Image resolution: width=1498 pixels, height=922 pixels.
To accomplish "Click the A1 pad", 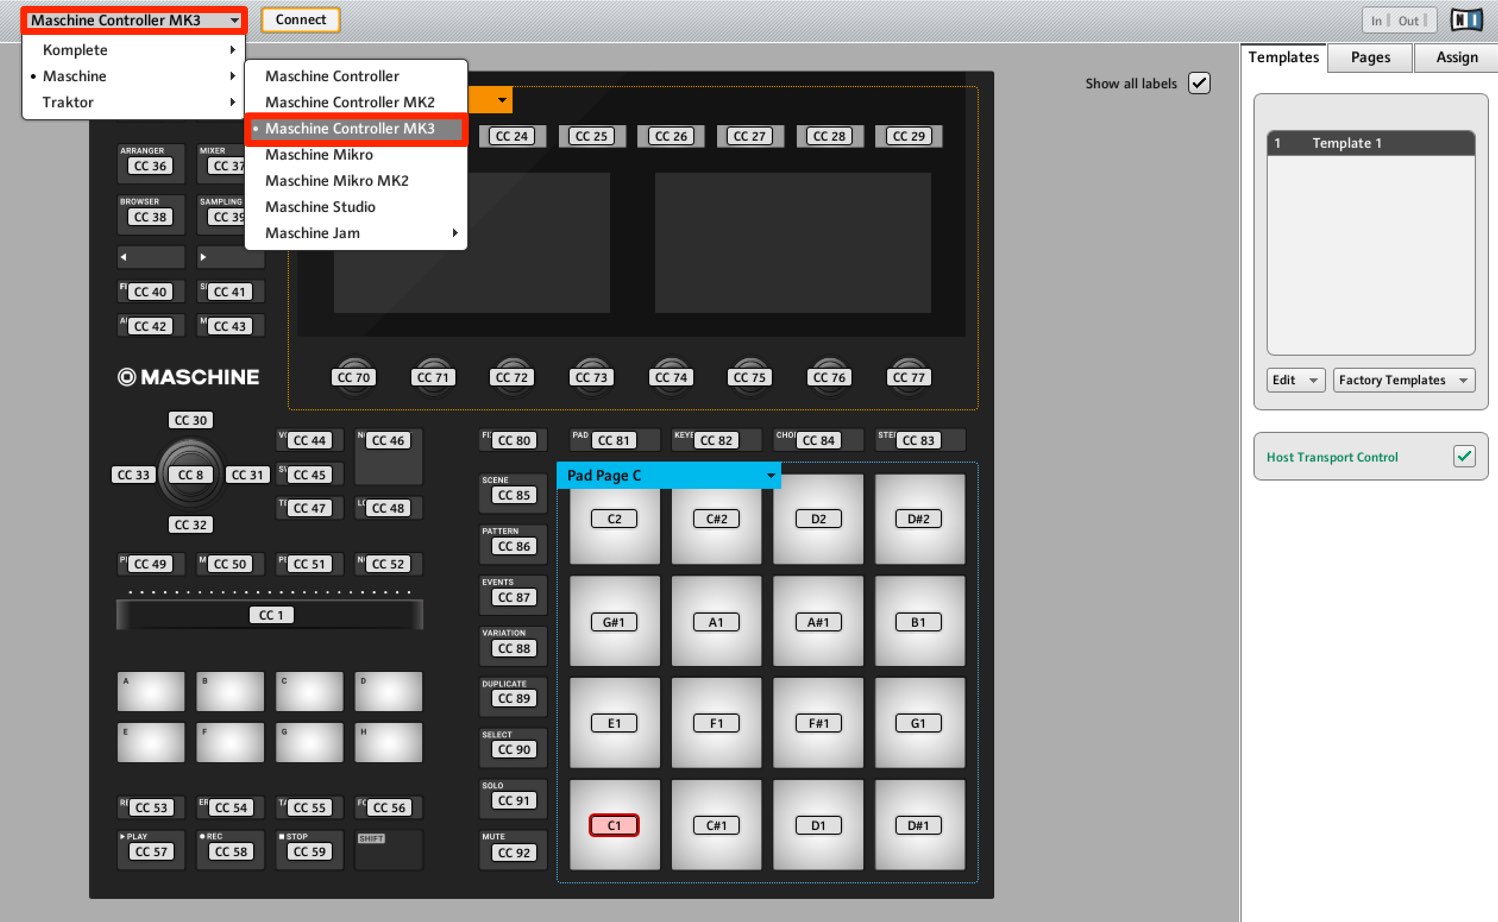I will (716, 620).
